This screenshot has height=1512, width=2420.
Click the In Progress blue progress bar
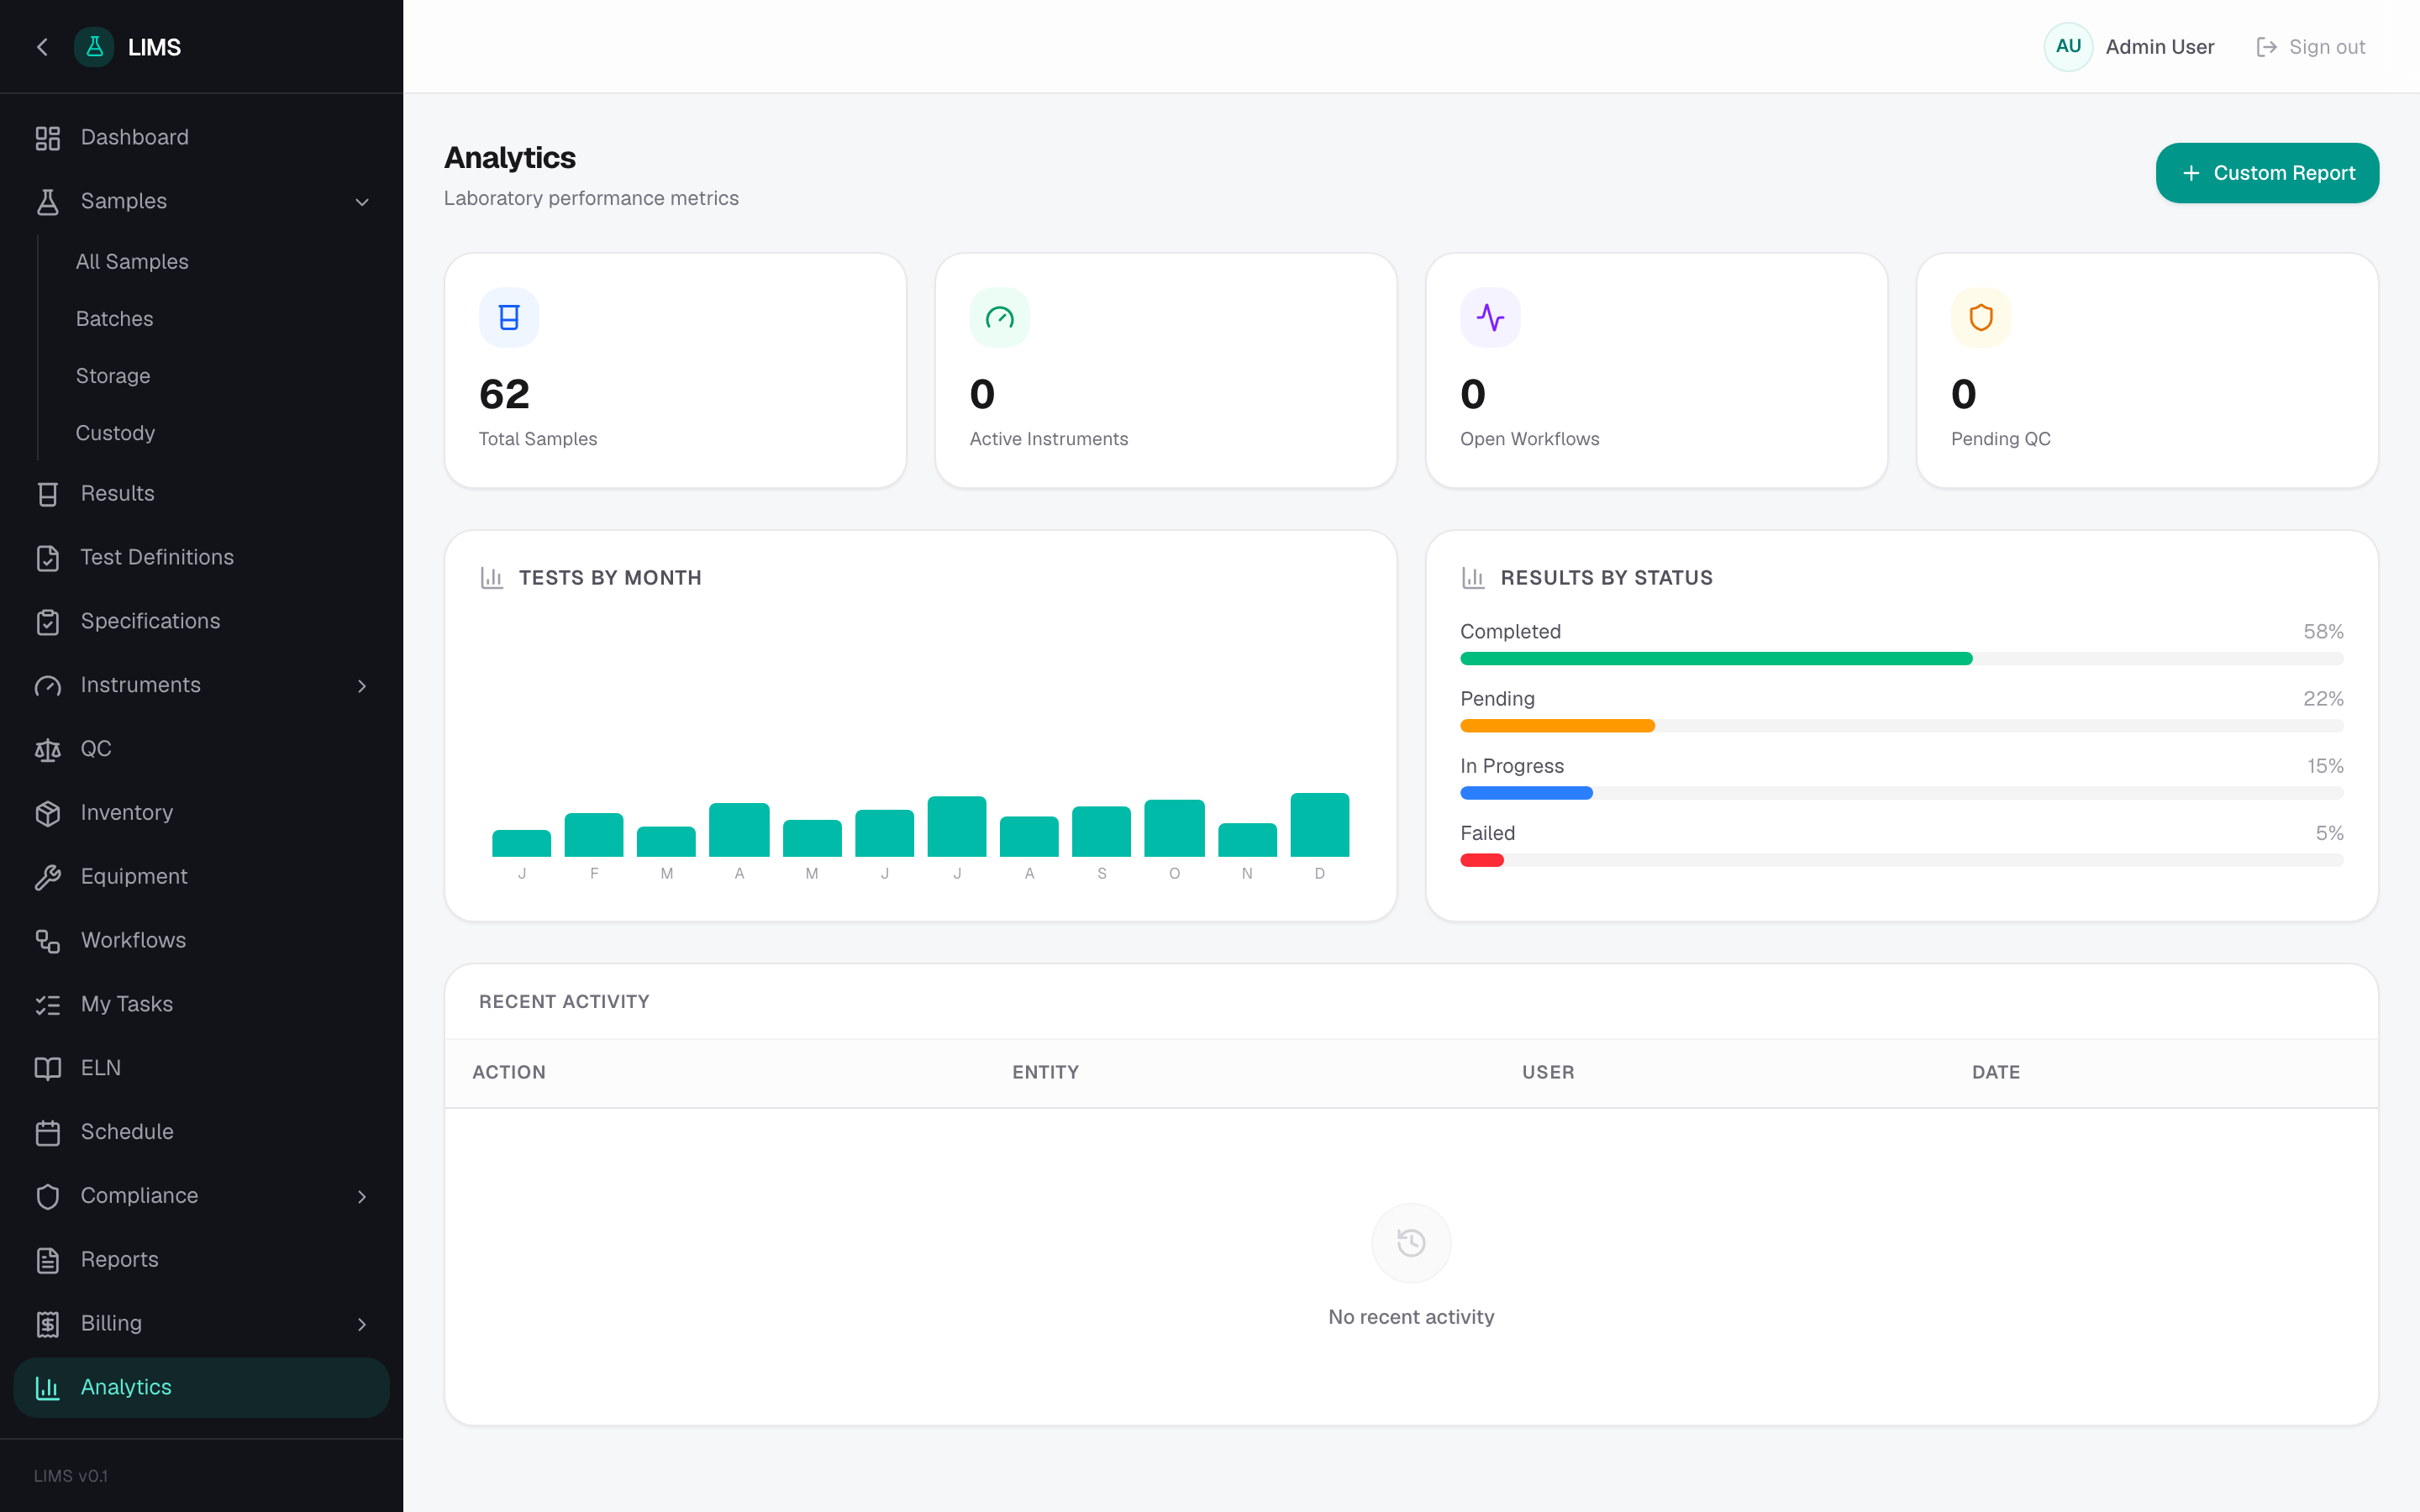(x=1526, y=793)
